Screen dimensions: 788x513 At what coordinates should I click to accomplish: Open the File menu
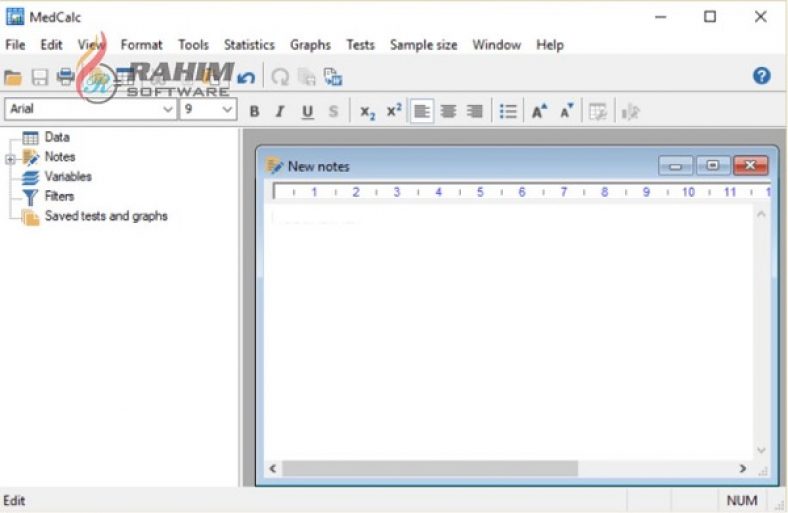pos(15,45)
